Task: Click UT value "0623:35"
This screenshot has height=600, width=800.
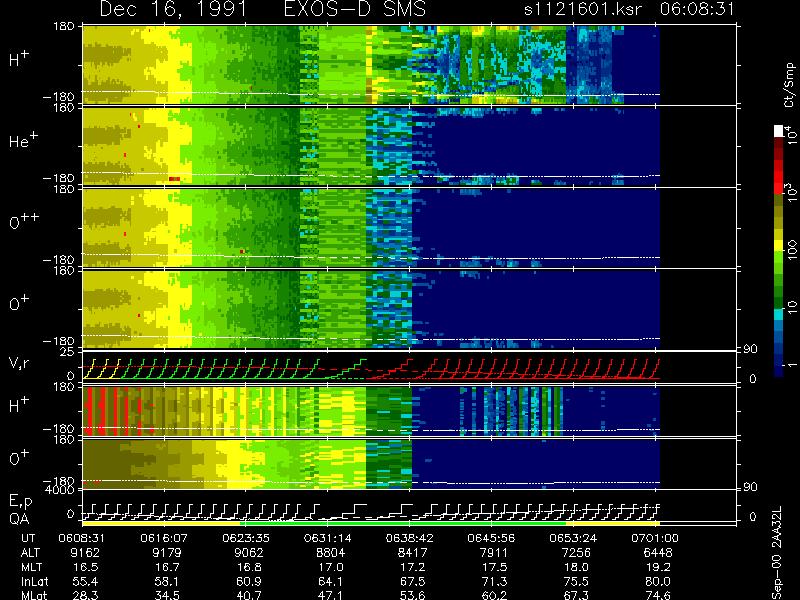Action: (x=246, y=538)
